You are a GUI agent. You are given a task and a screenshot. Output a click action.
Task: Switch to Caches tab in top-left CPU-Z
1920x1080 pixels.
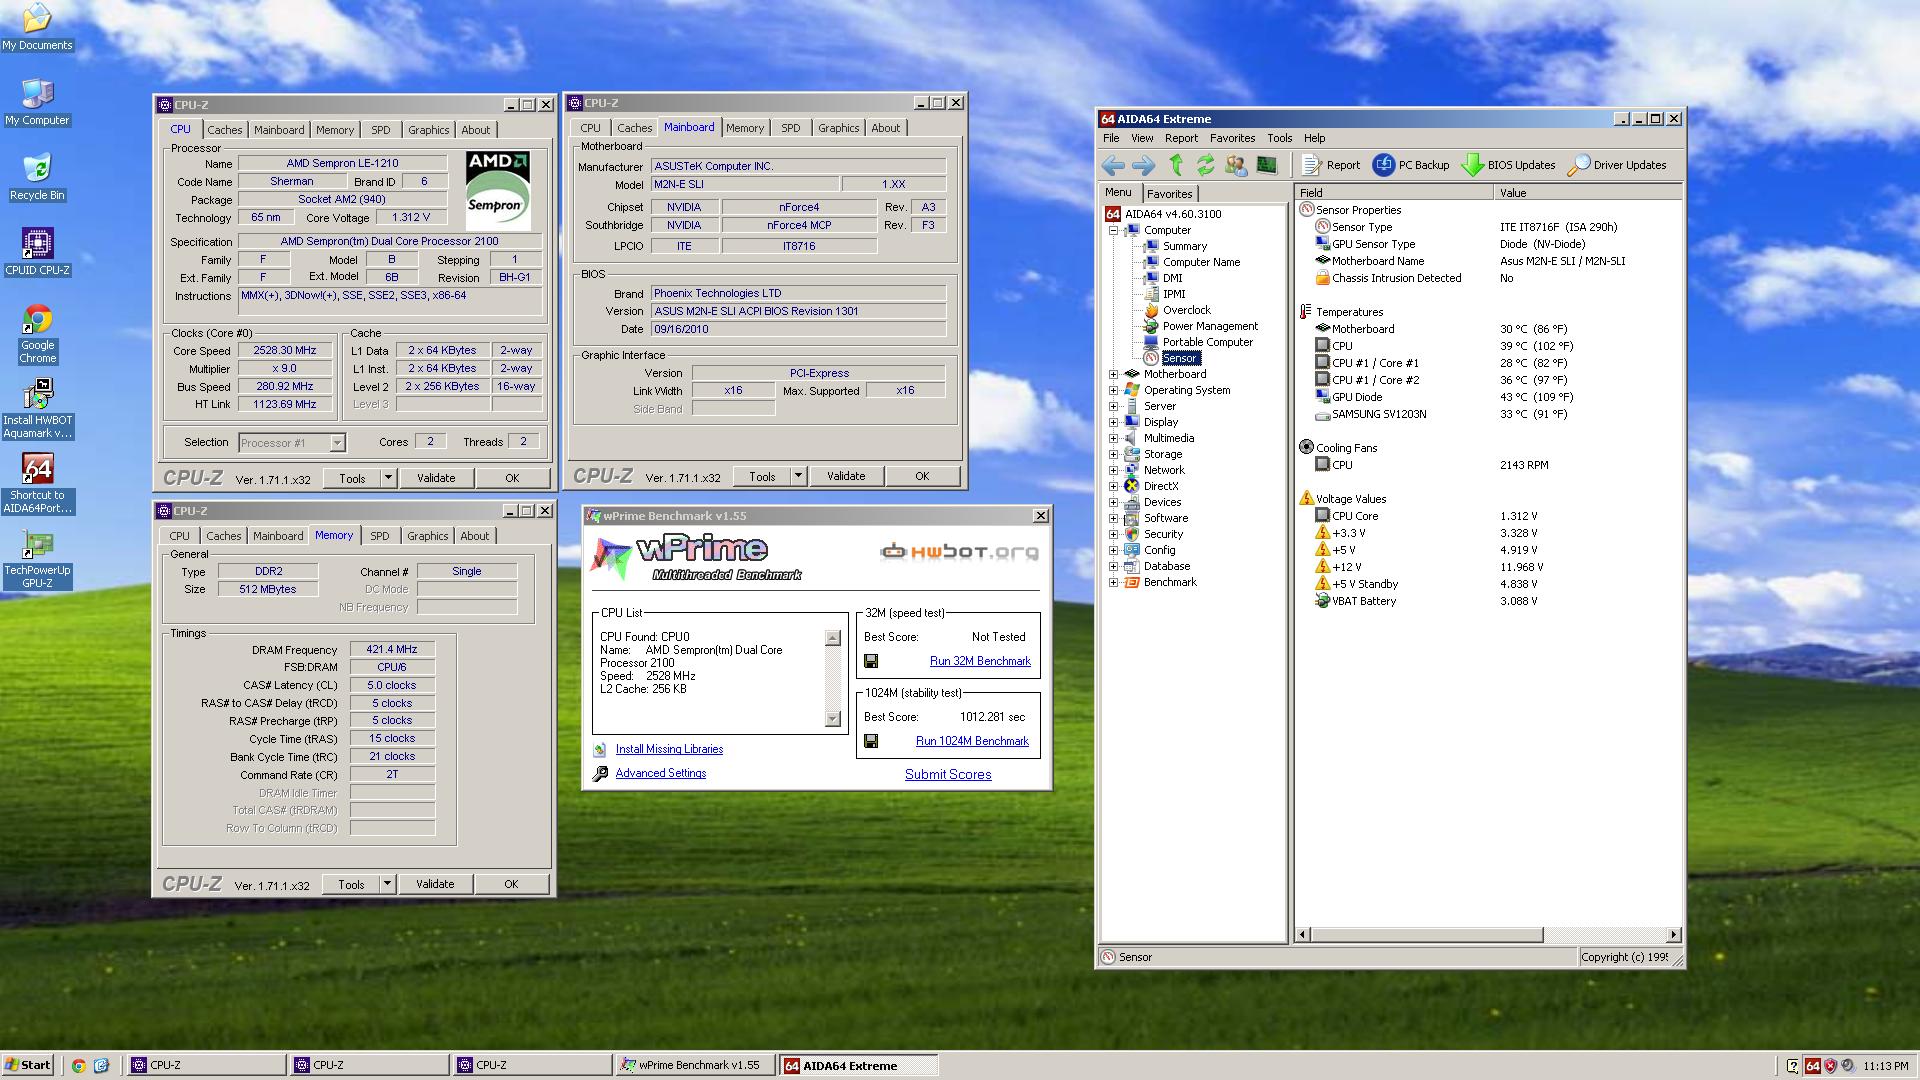coord(224,130)
